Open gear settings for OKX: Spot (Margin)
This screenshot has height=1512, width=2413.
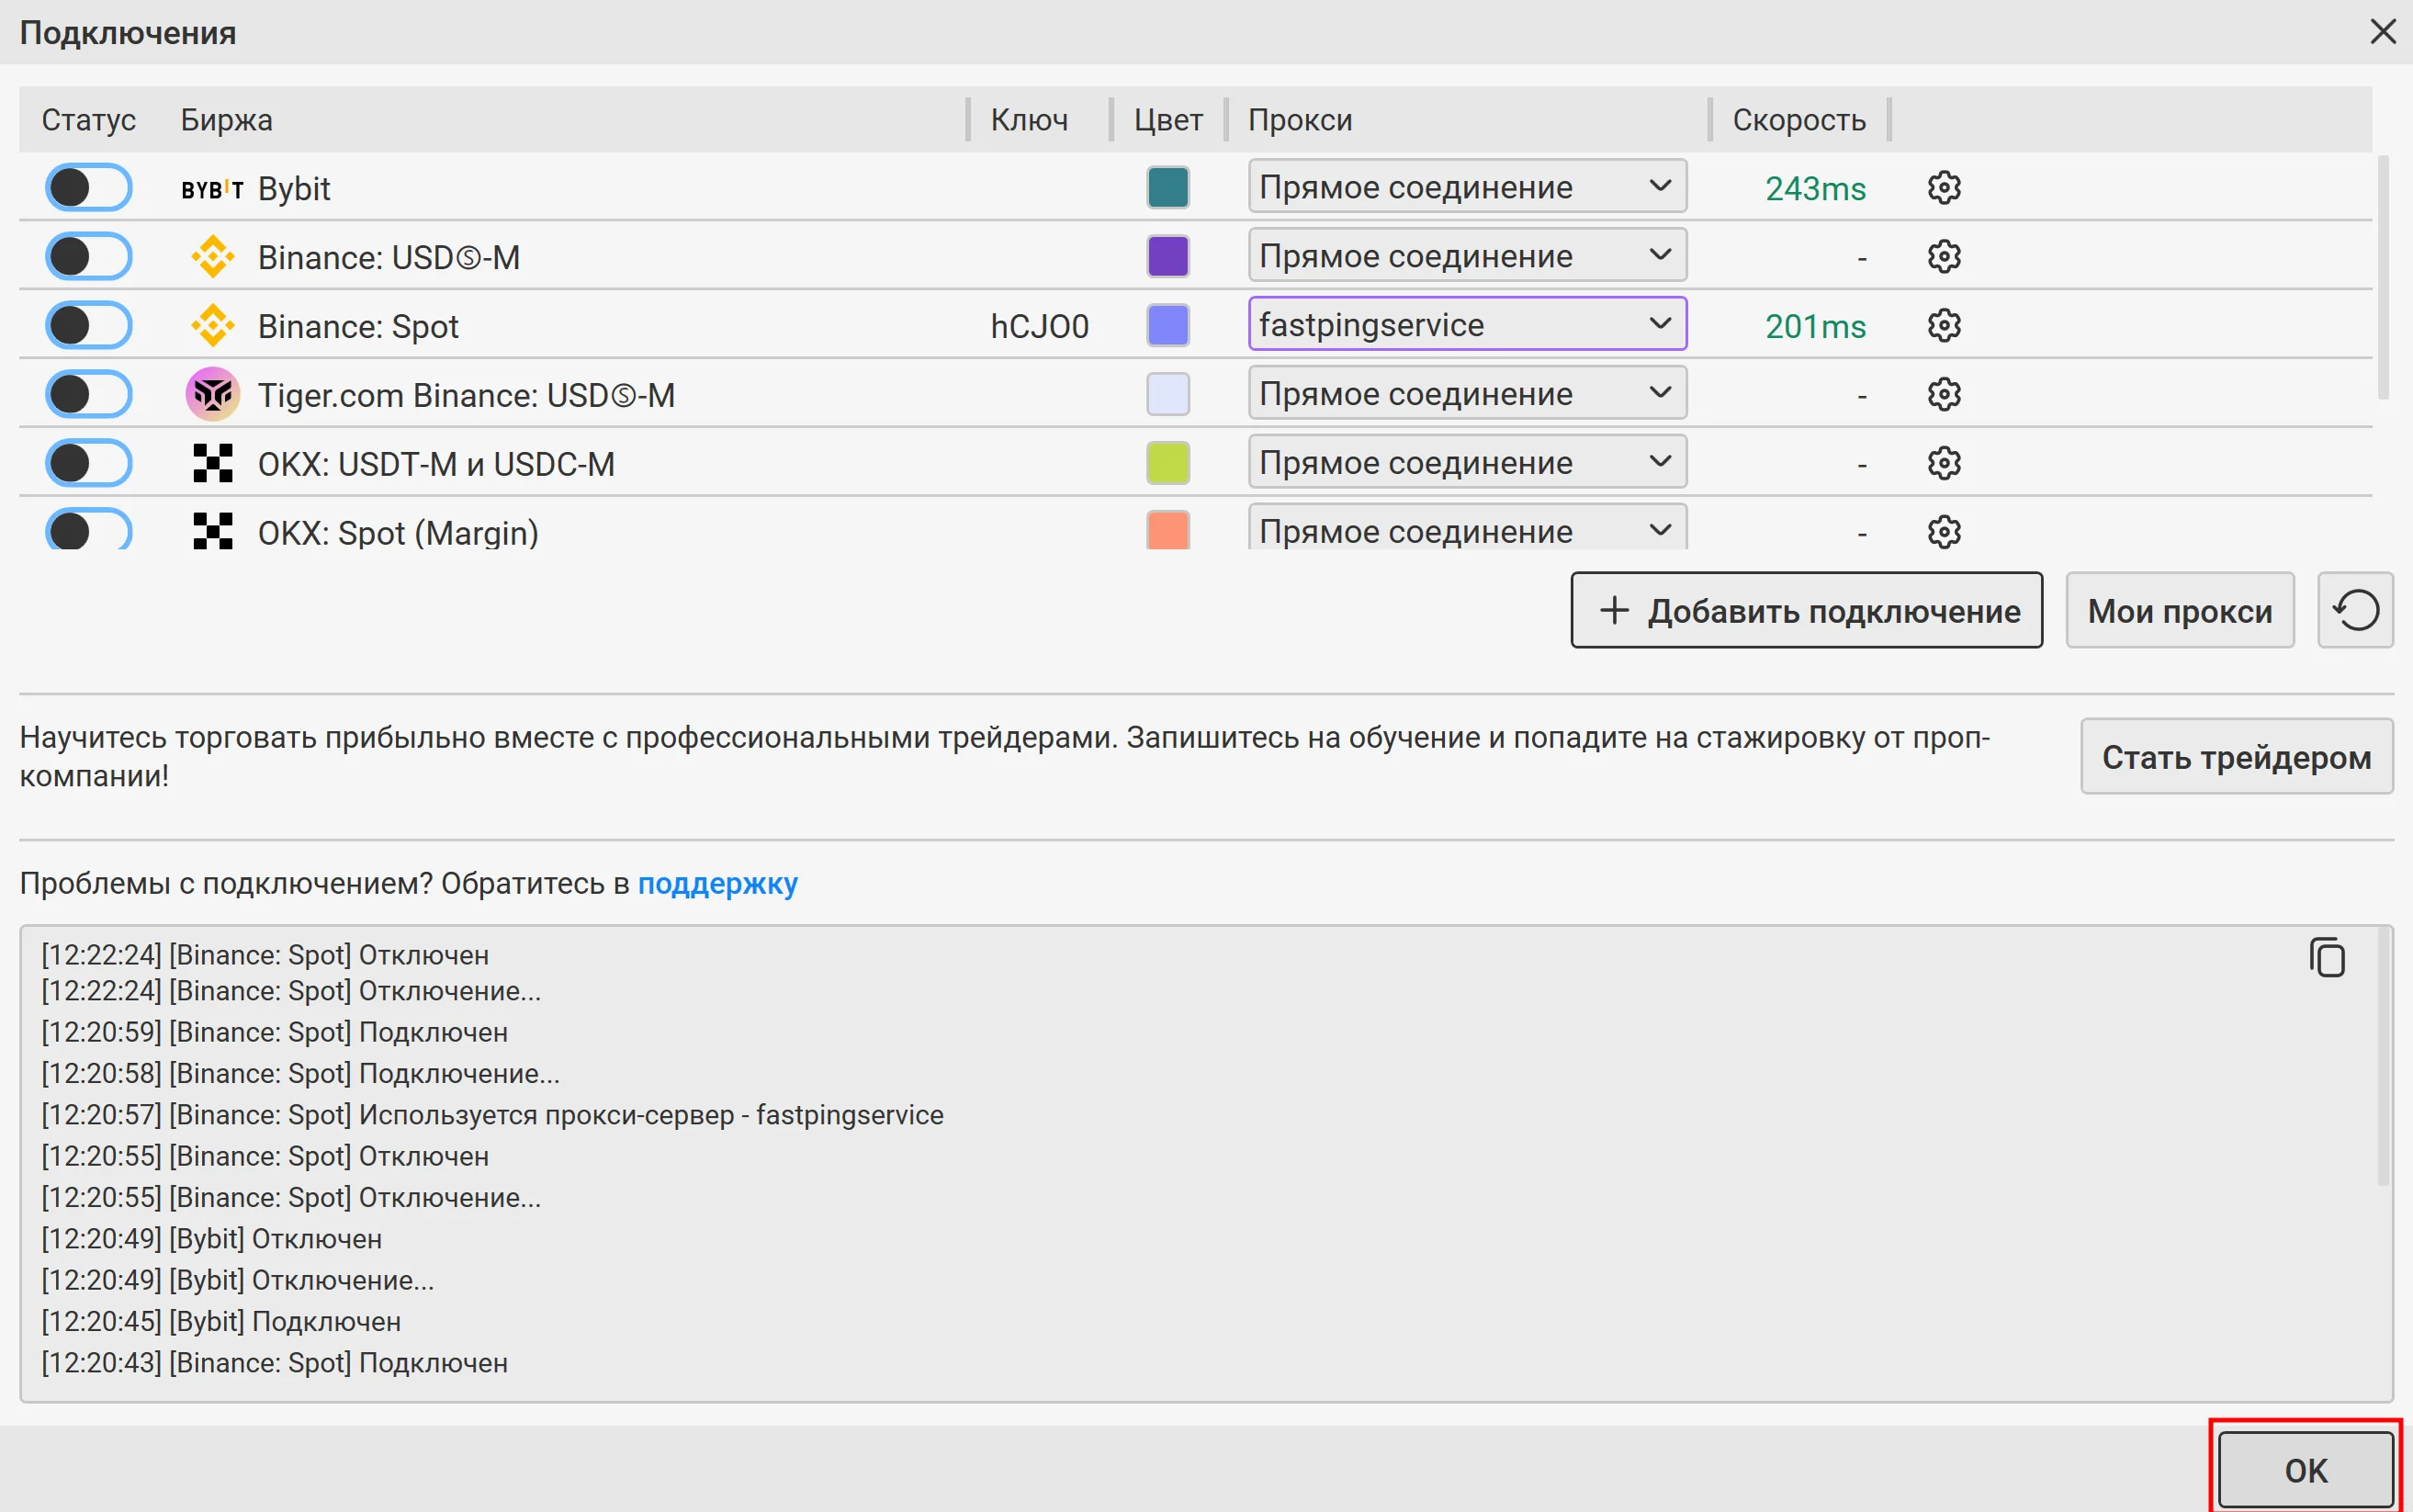tap(1943, 531)
